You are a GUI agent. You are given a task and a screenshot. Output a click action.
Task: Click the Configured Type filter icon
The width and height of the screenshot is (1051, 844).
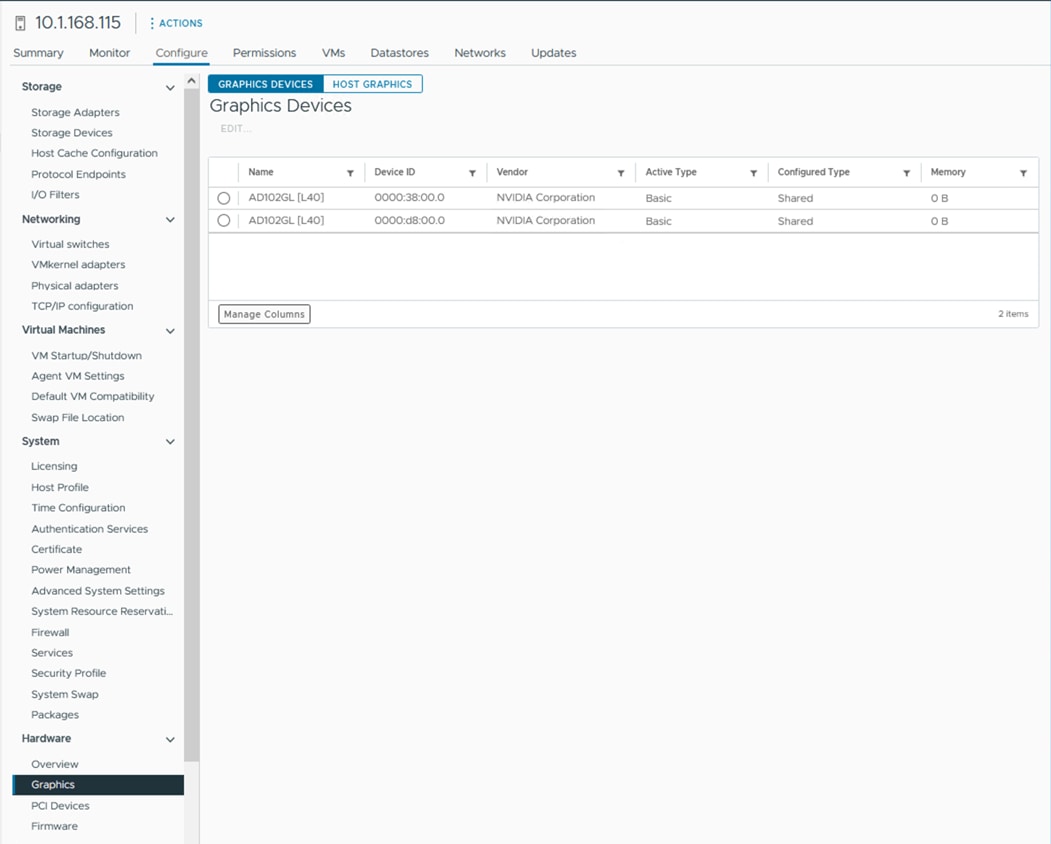906,173
